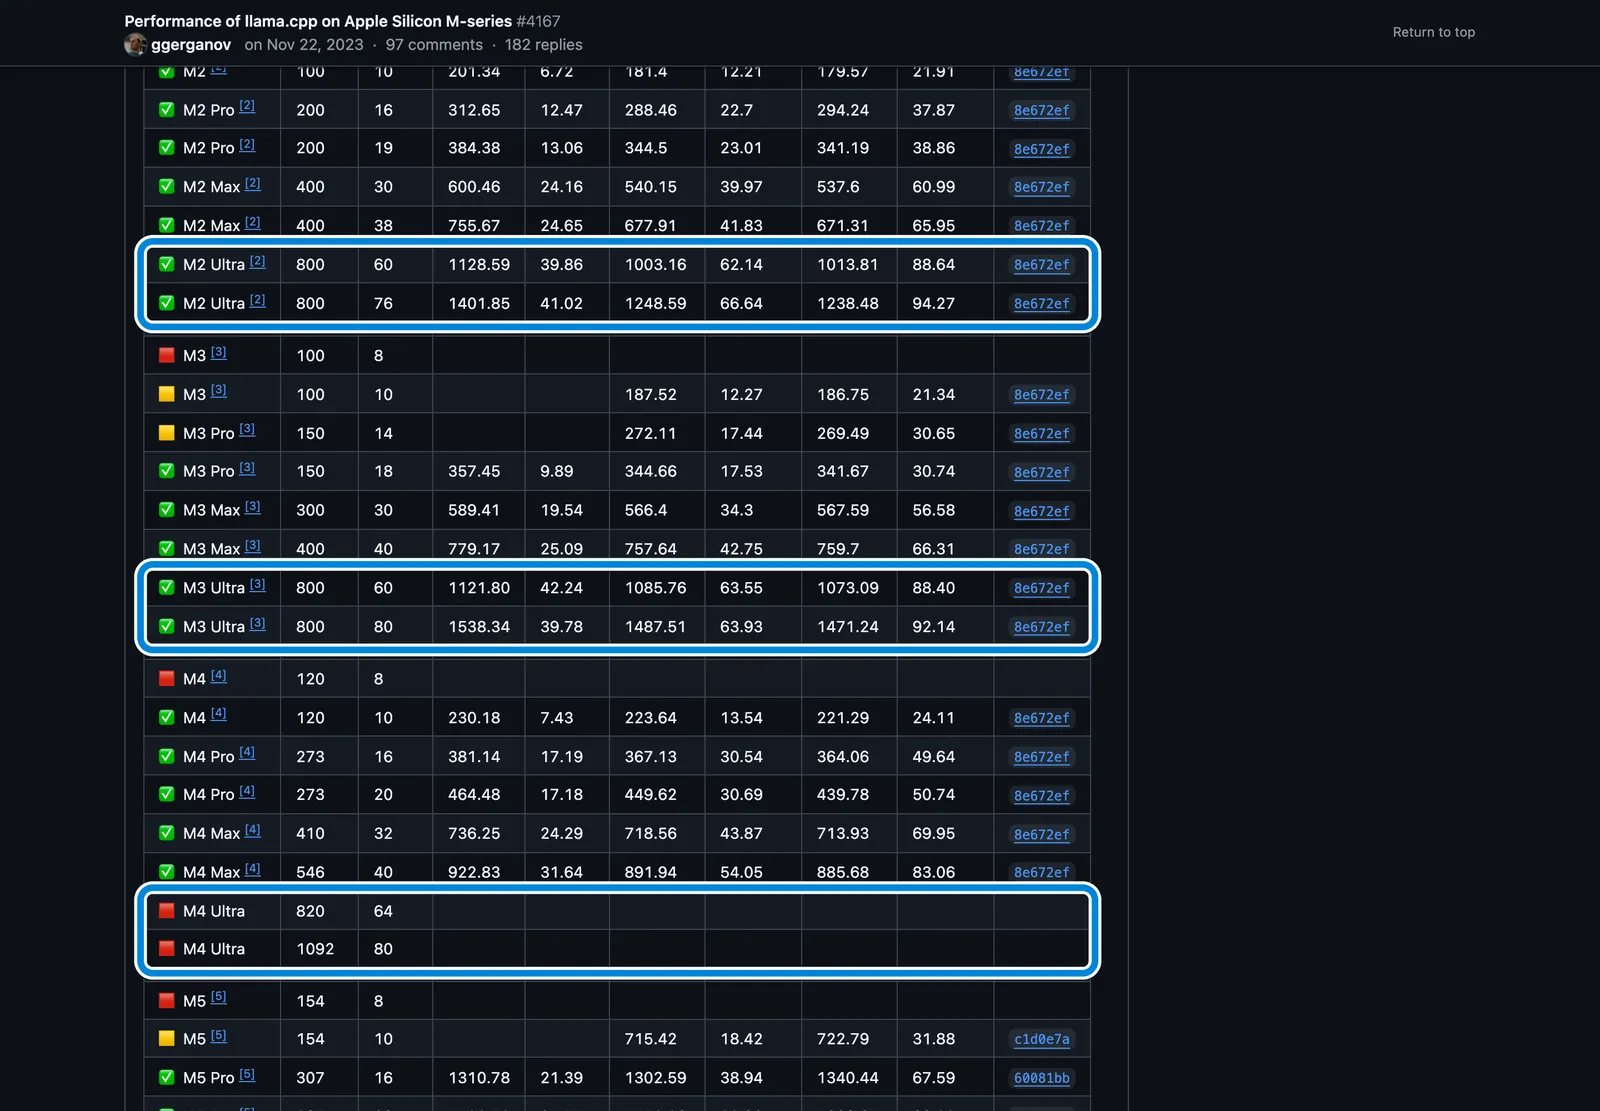The image size is (1600, 1111).
Task: Follow footnote [3] beside M3 Ultra 60-core
Action: click(258, 585)
